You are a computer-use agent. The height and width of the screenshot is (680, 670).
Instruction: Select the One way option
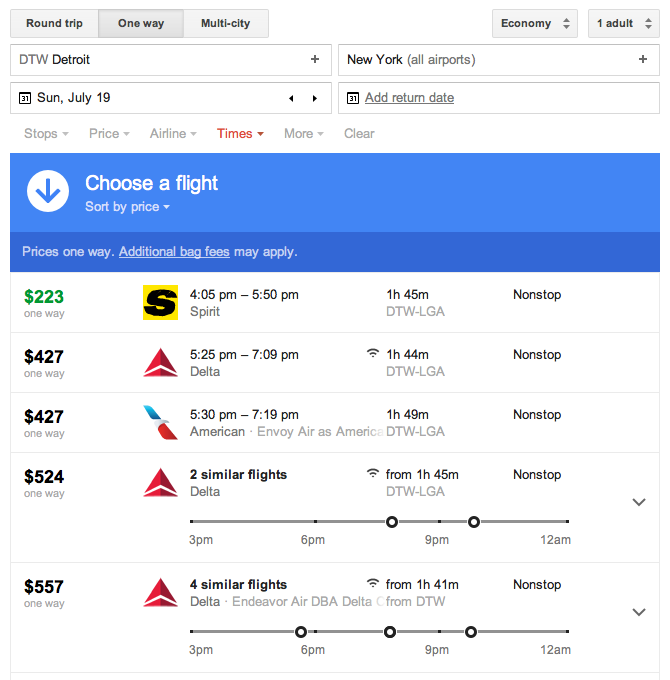tap(141, 23)
